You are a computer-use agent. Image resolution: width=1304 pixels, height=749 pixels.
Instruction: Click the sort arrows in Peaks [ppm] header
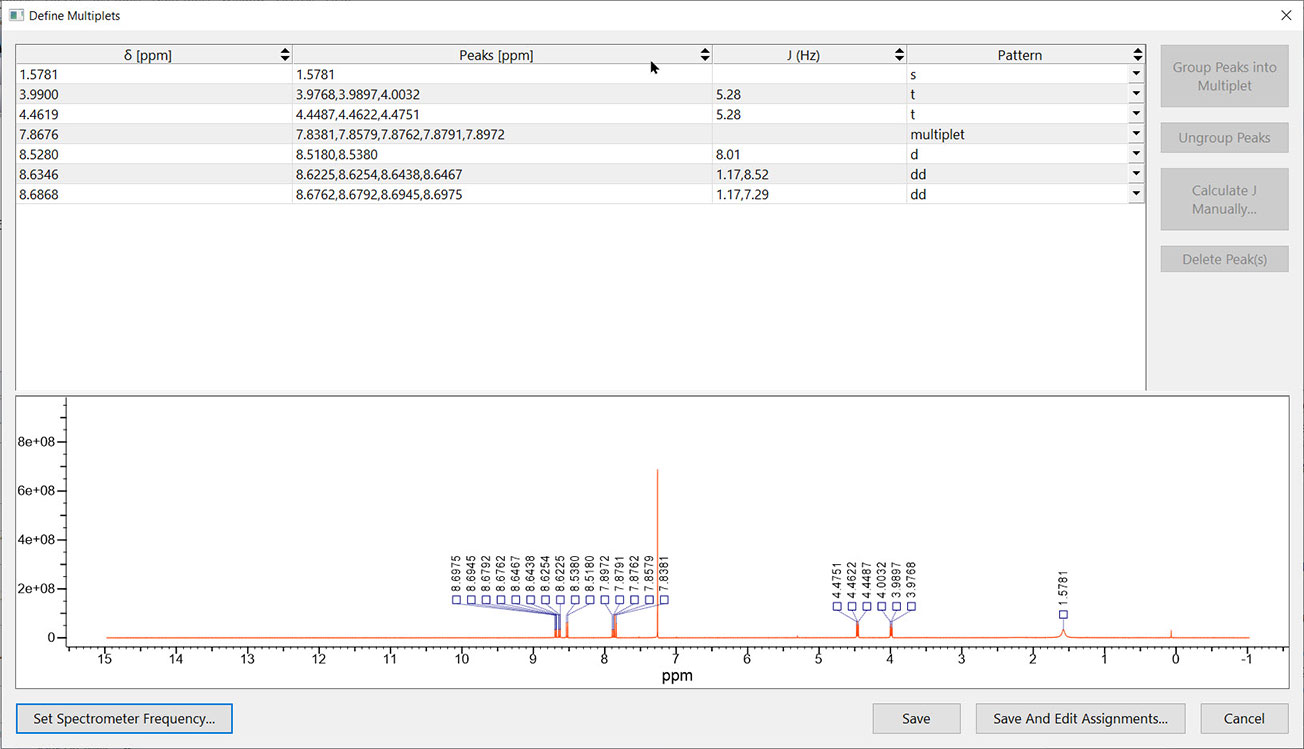(x=705, y=55)
